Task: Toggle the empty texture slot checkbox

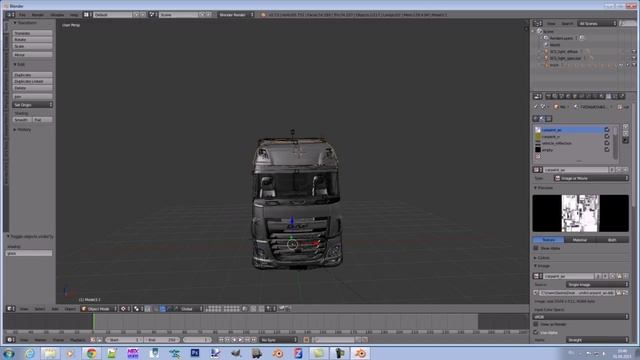Action: [x=607, y=150]
